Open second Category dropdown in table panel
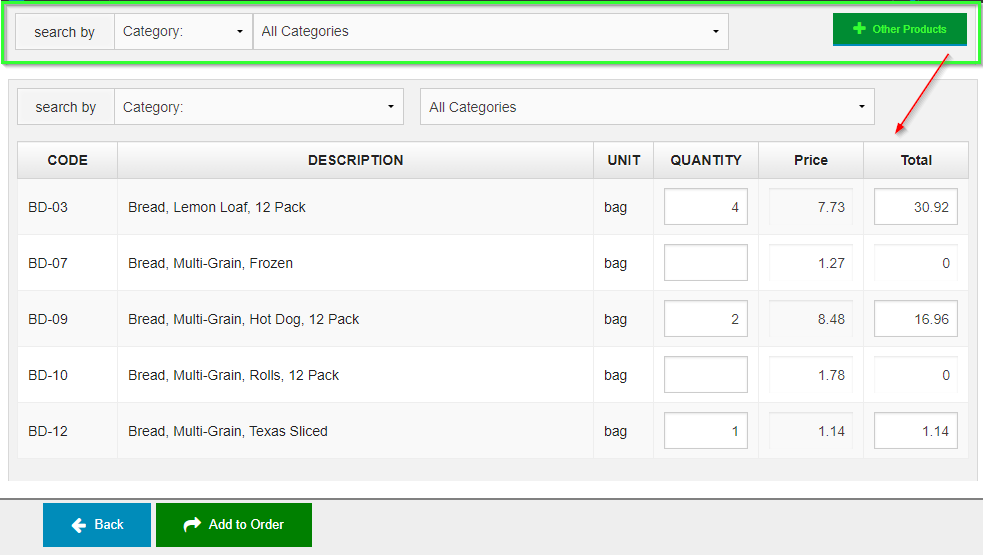The width and height of the screenshot is (983, 555). [x=259, y=107]
